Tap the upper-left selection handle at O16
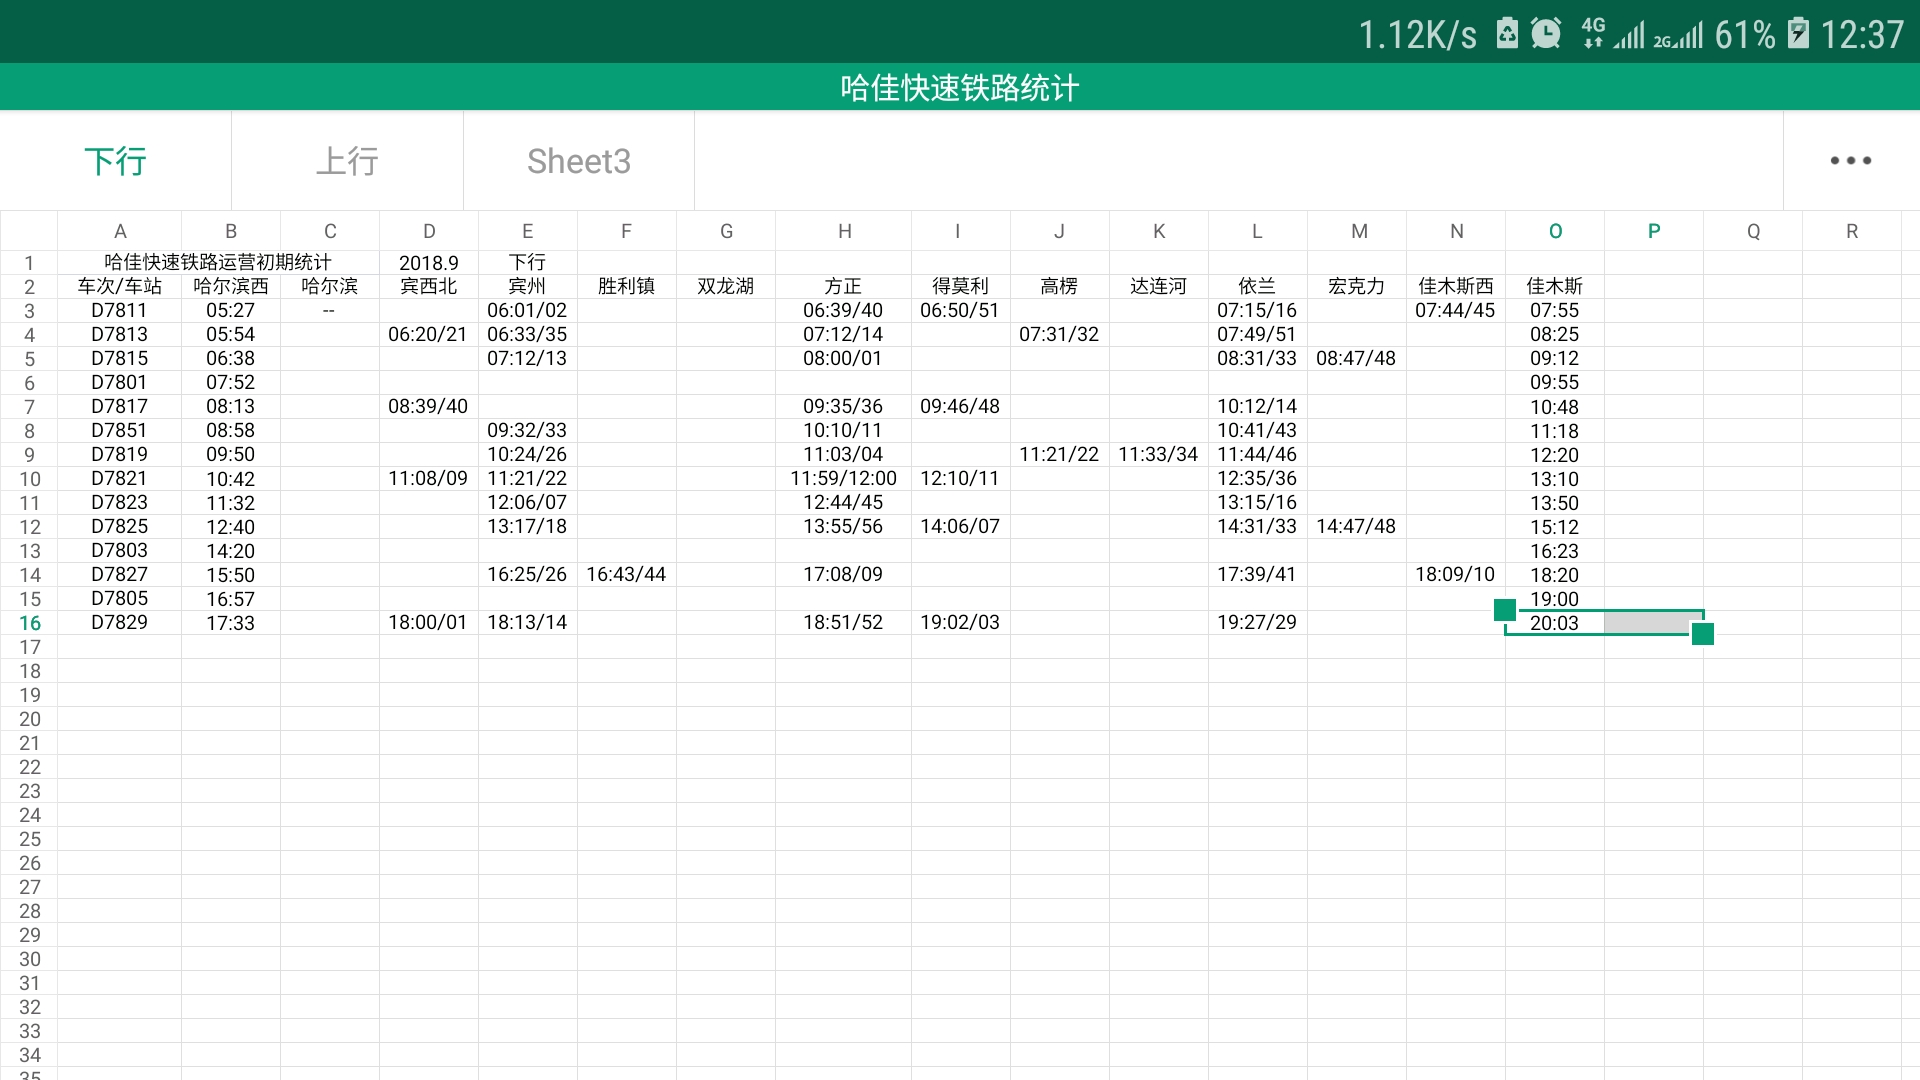Image resolution: width=1920 pixels, height=1080 pixels. point(1505,610)
